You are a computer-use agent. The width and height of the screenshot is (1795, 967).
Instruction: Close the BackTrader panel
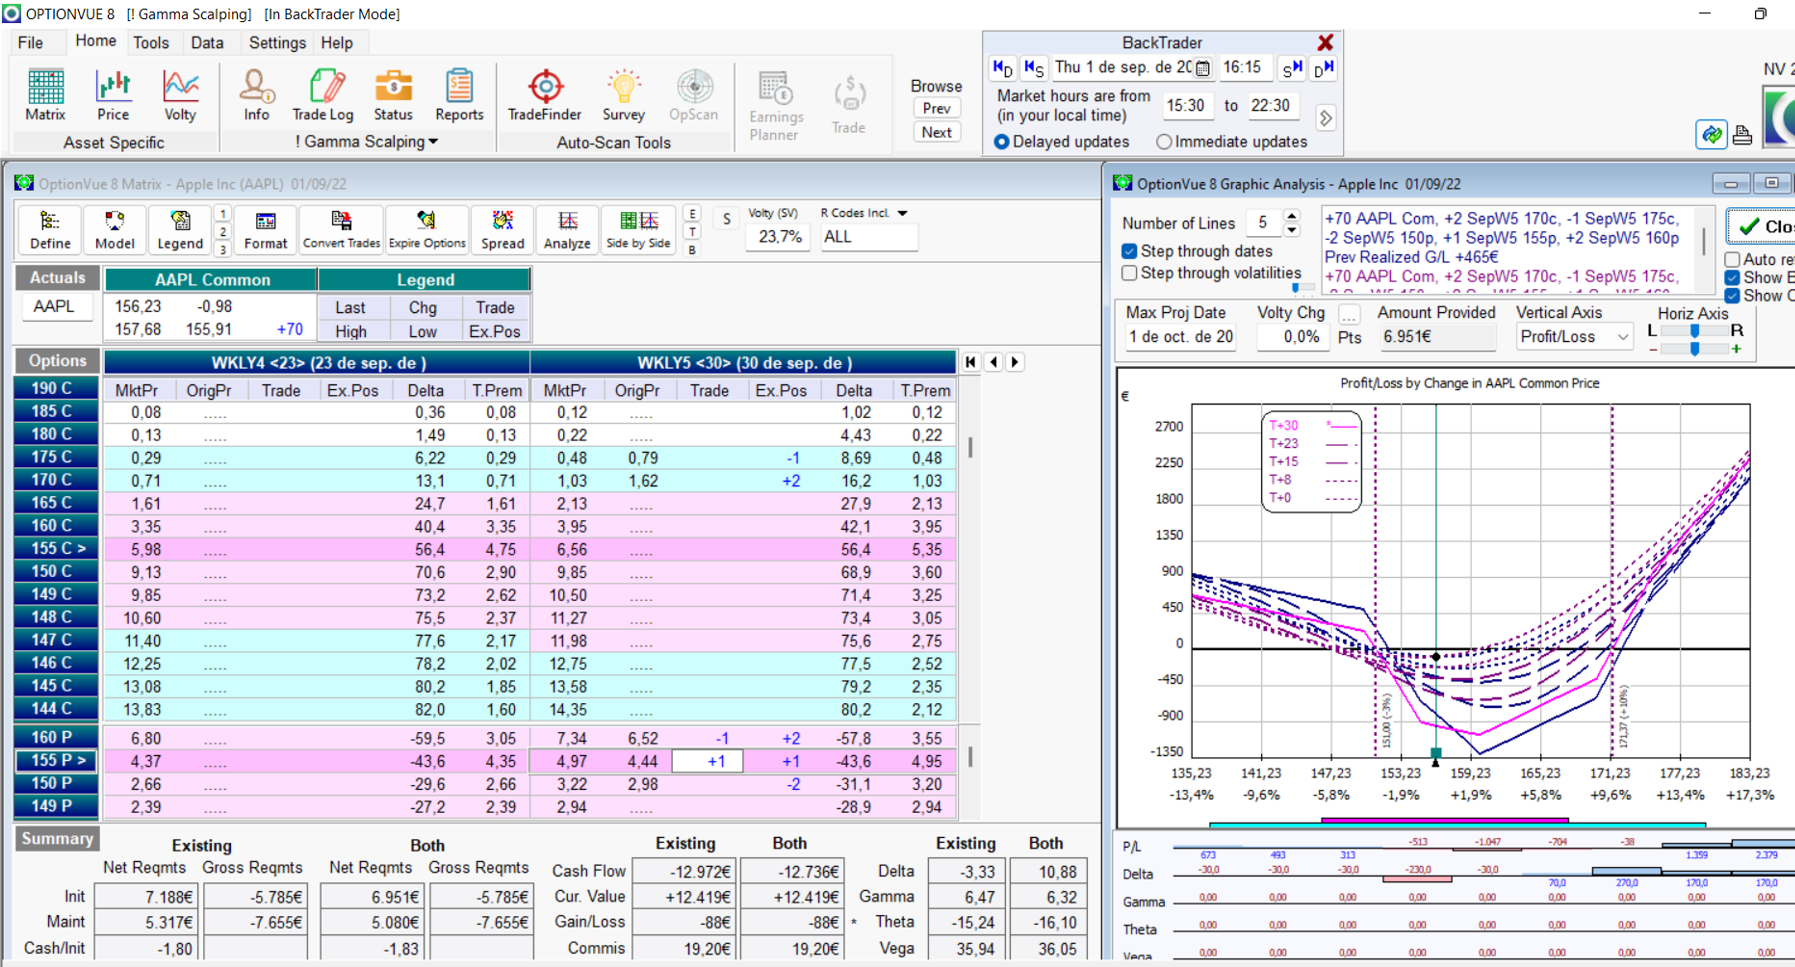coord(1325,42)
